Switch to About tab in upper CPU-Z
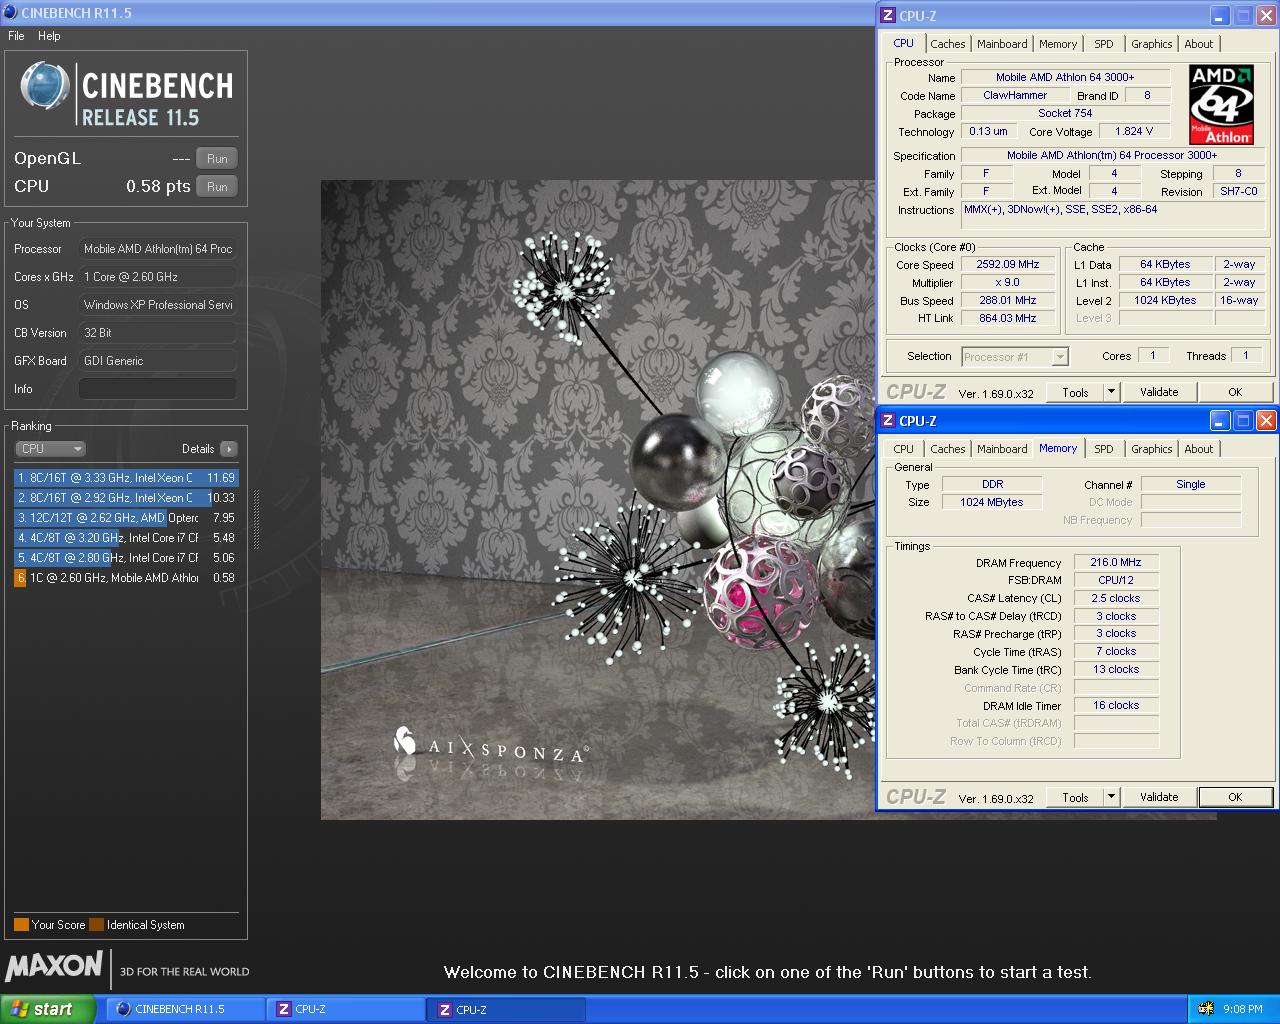The image size is (1280, 1024). (1199, 44)
